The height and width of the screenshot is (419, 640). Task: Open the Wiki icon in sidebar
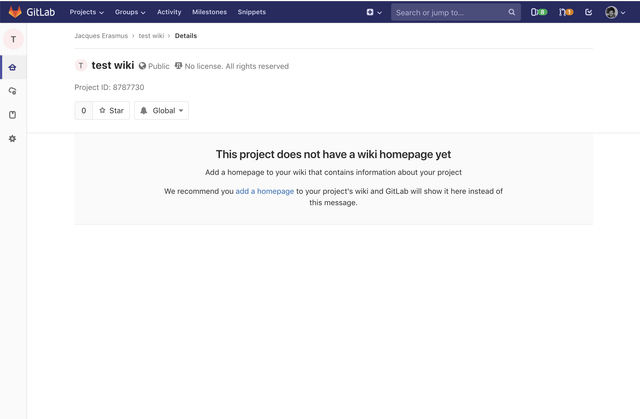[x=13, y=115]
